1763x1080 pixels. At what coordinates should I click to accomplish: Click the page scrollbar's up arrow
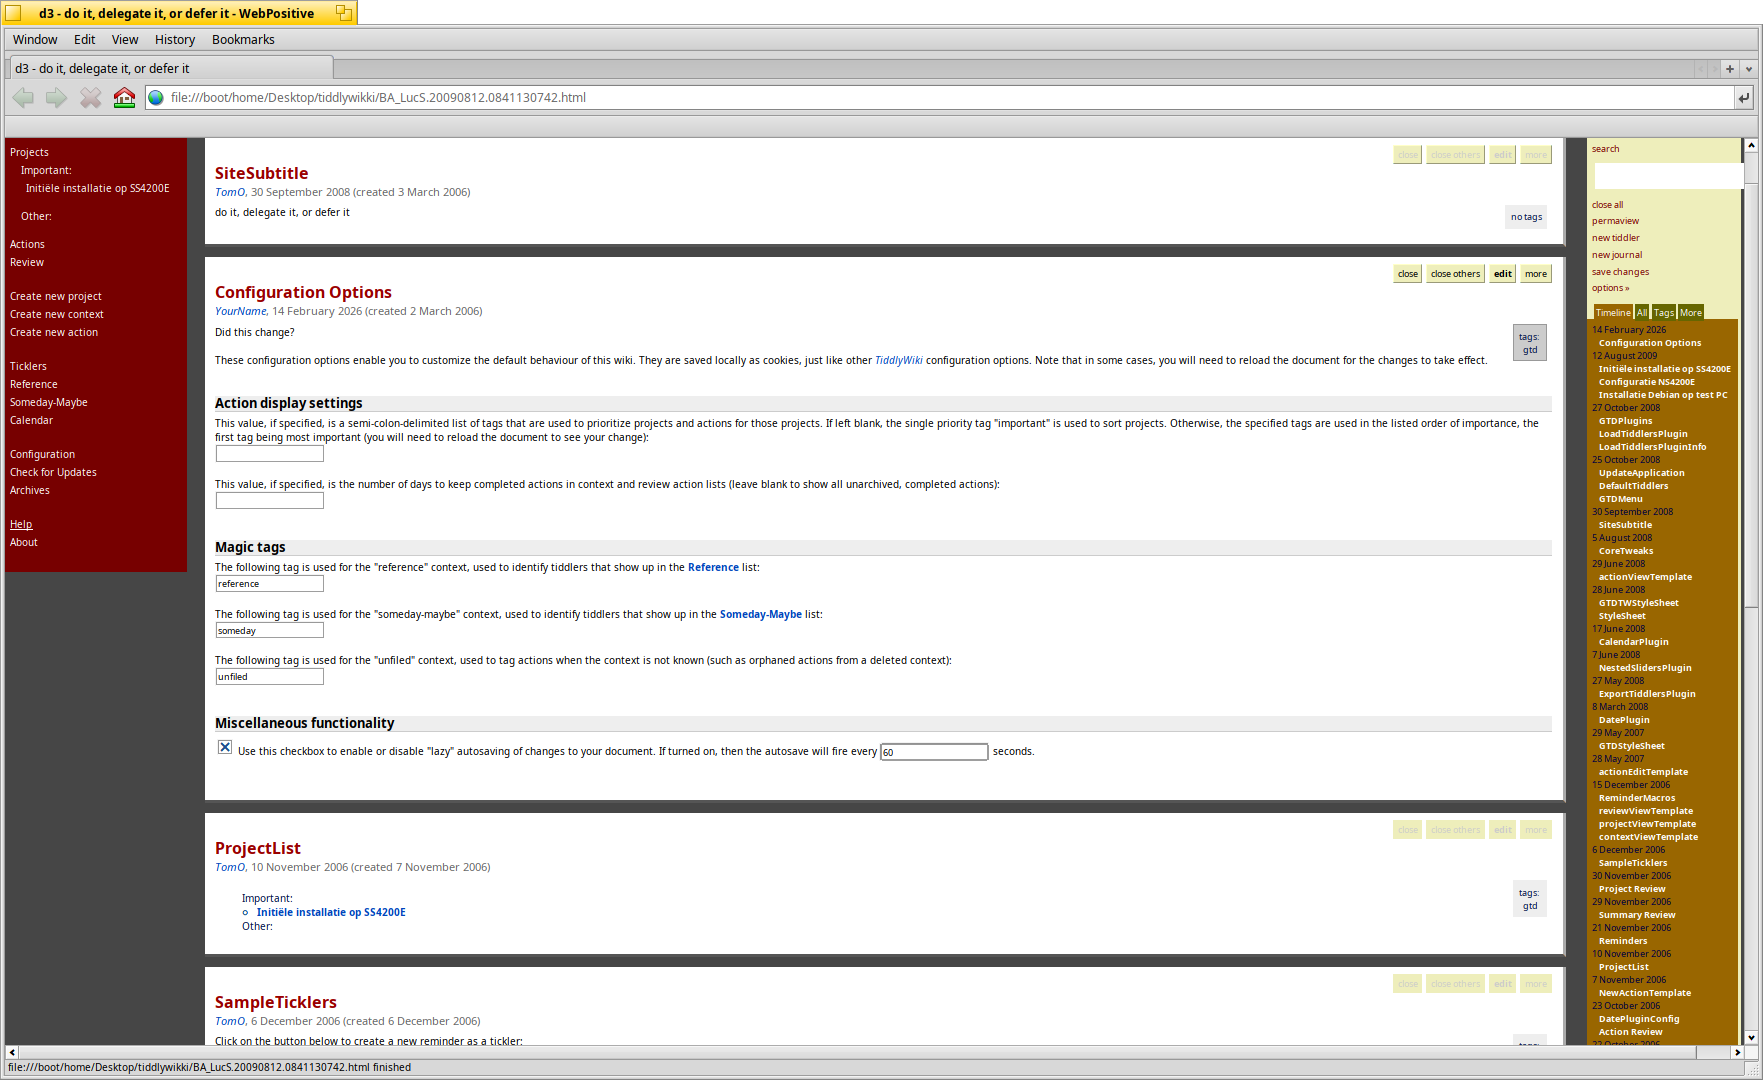click(x=1751, y=146)
